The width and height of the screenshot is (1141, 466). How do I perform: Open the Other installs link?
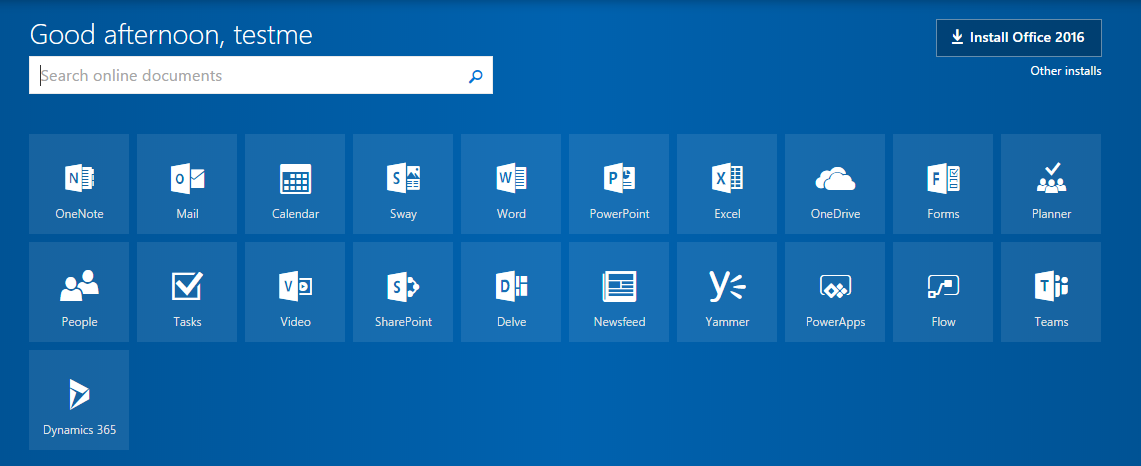[x=1065, y=71]
